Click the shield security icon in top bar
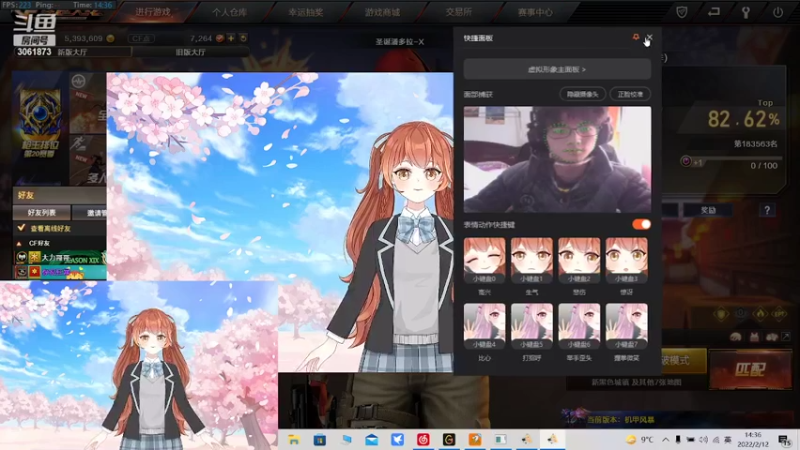800x450 pixels. [682, 12]
